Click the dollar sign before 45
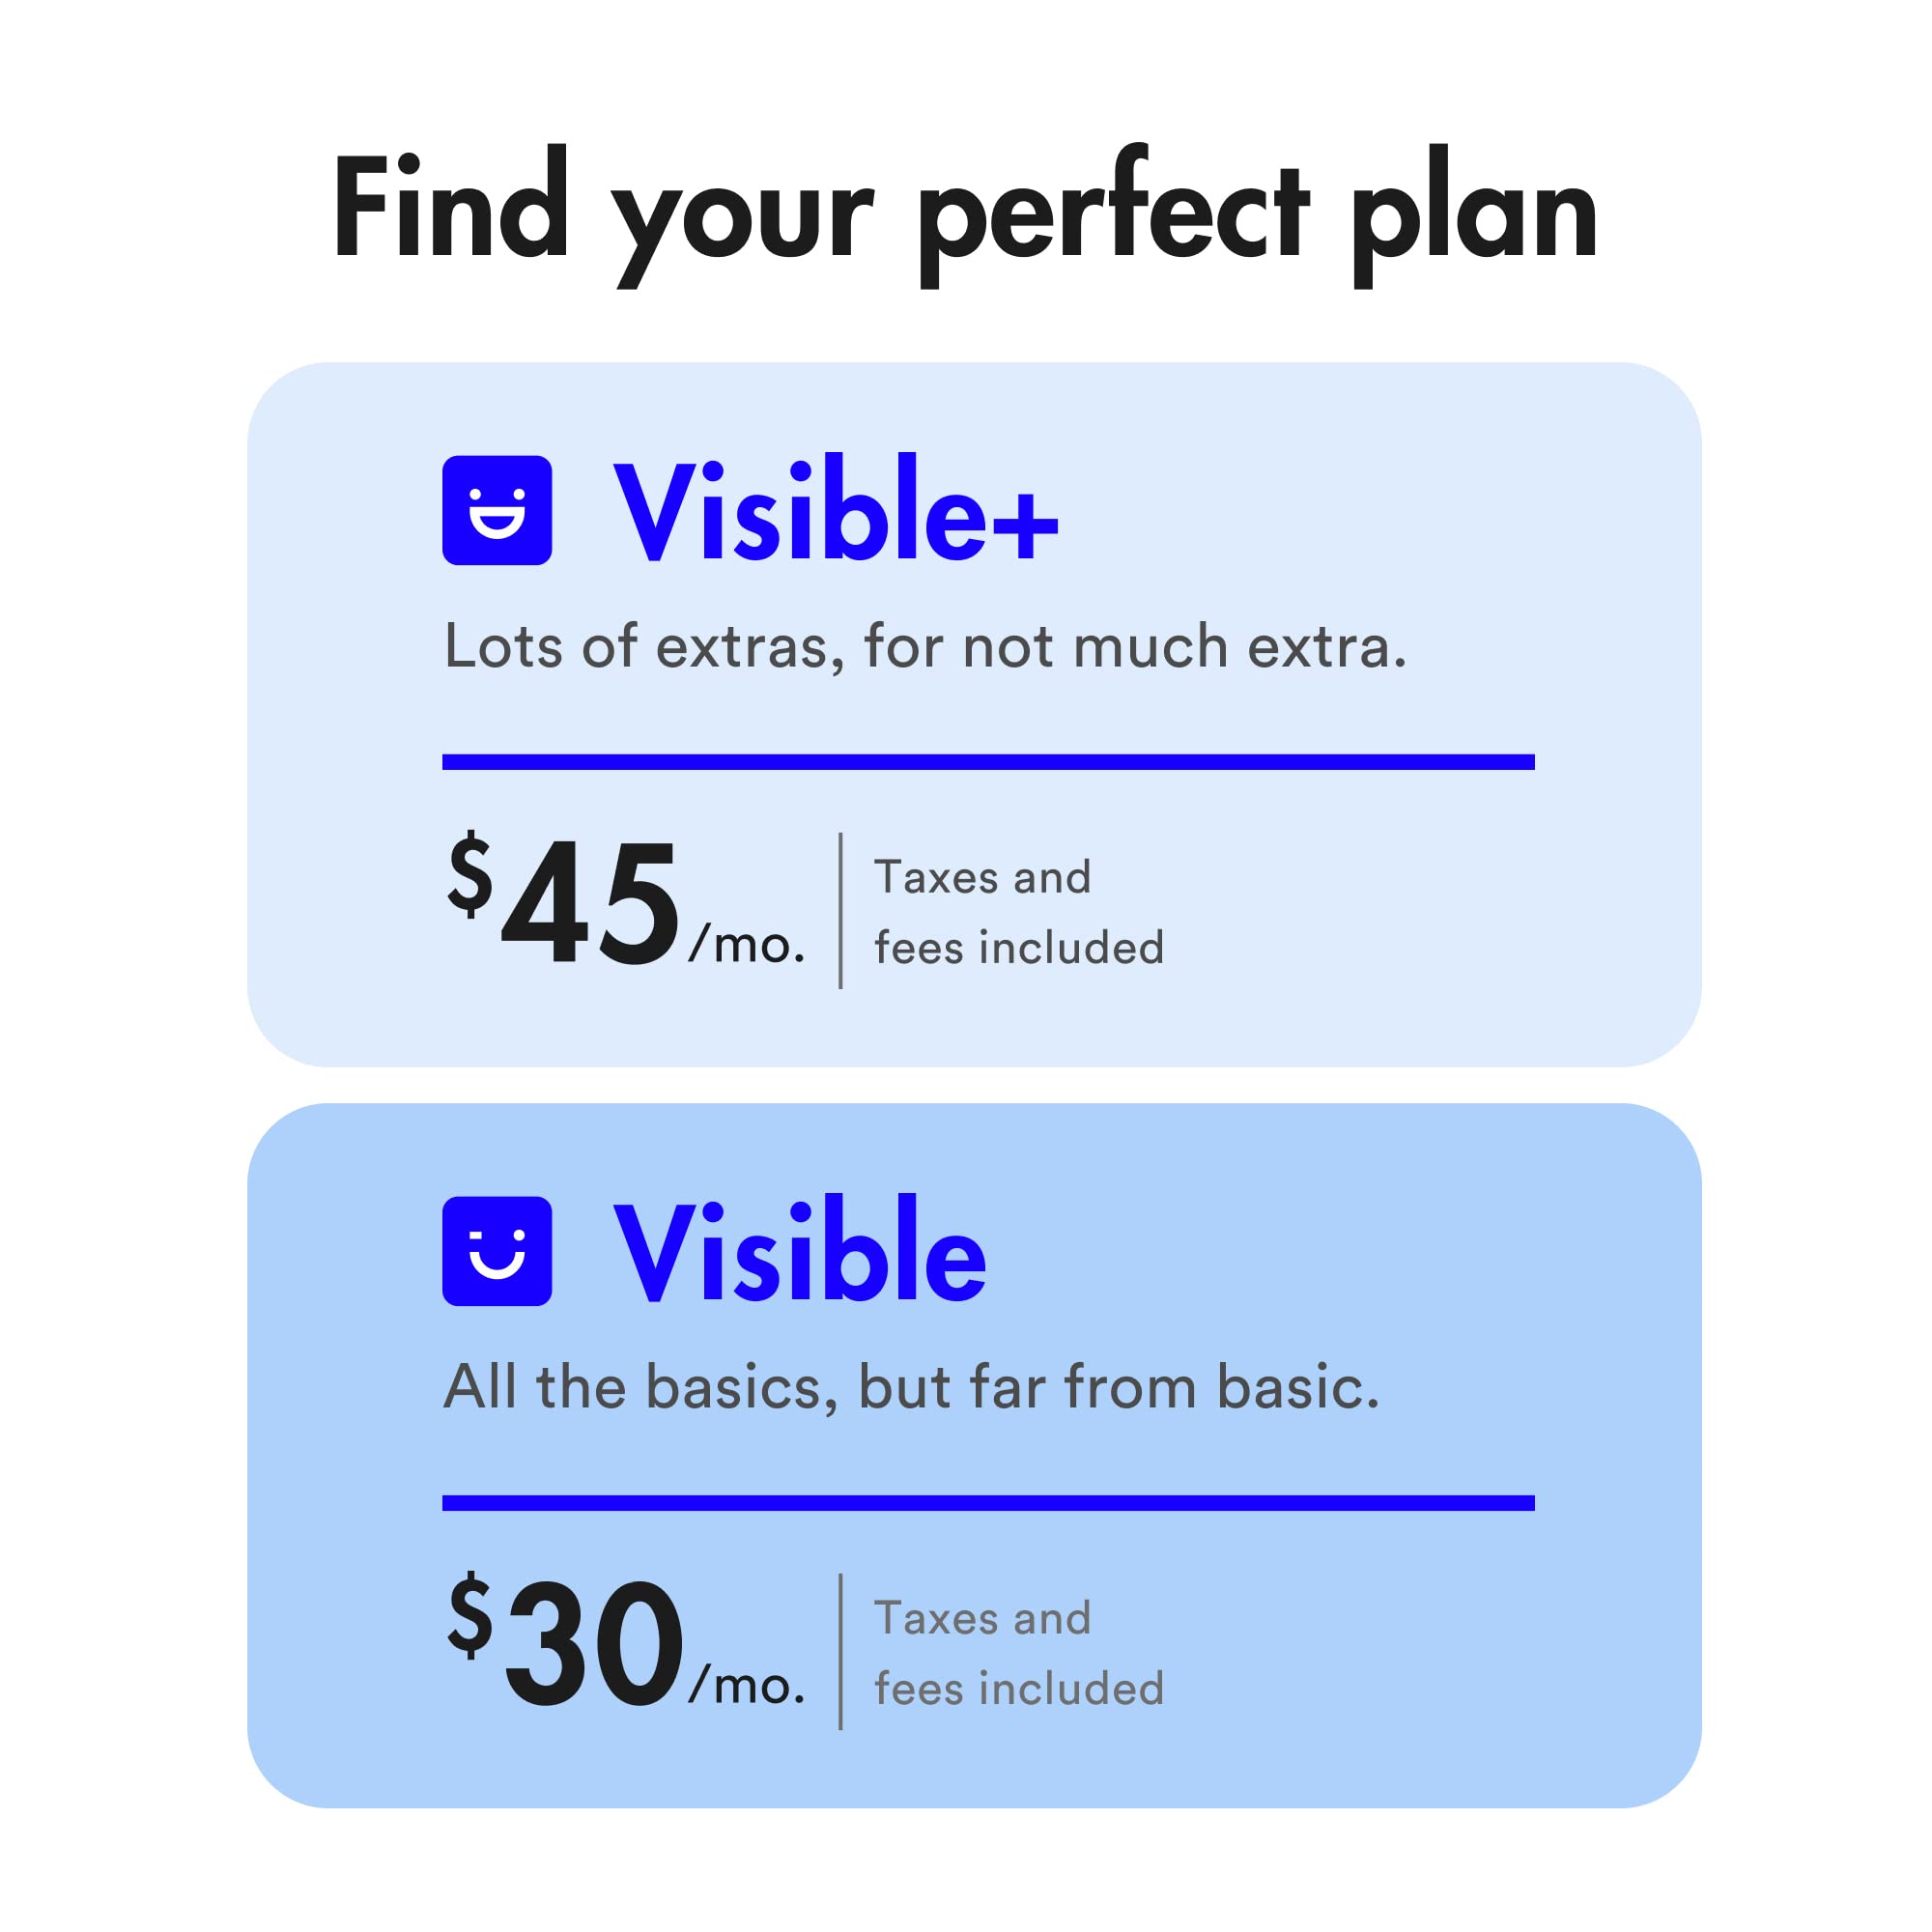The width and height of the screenshot is (1932, 1932). (470, 875)
